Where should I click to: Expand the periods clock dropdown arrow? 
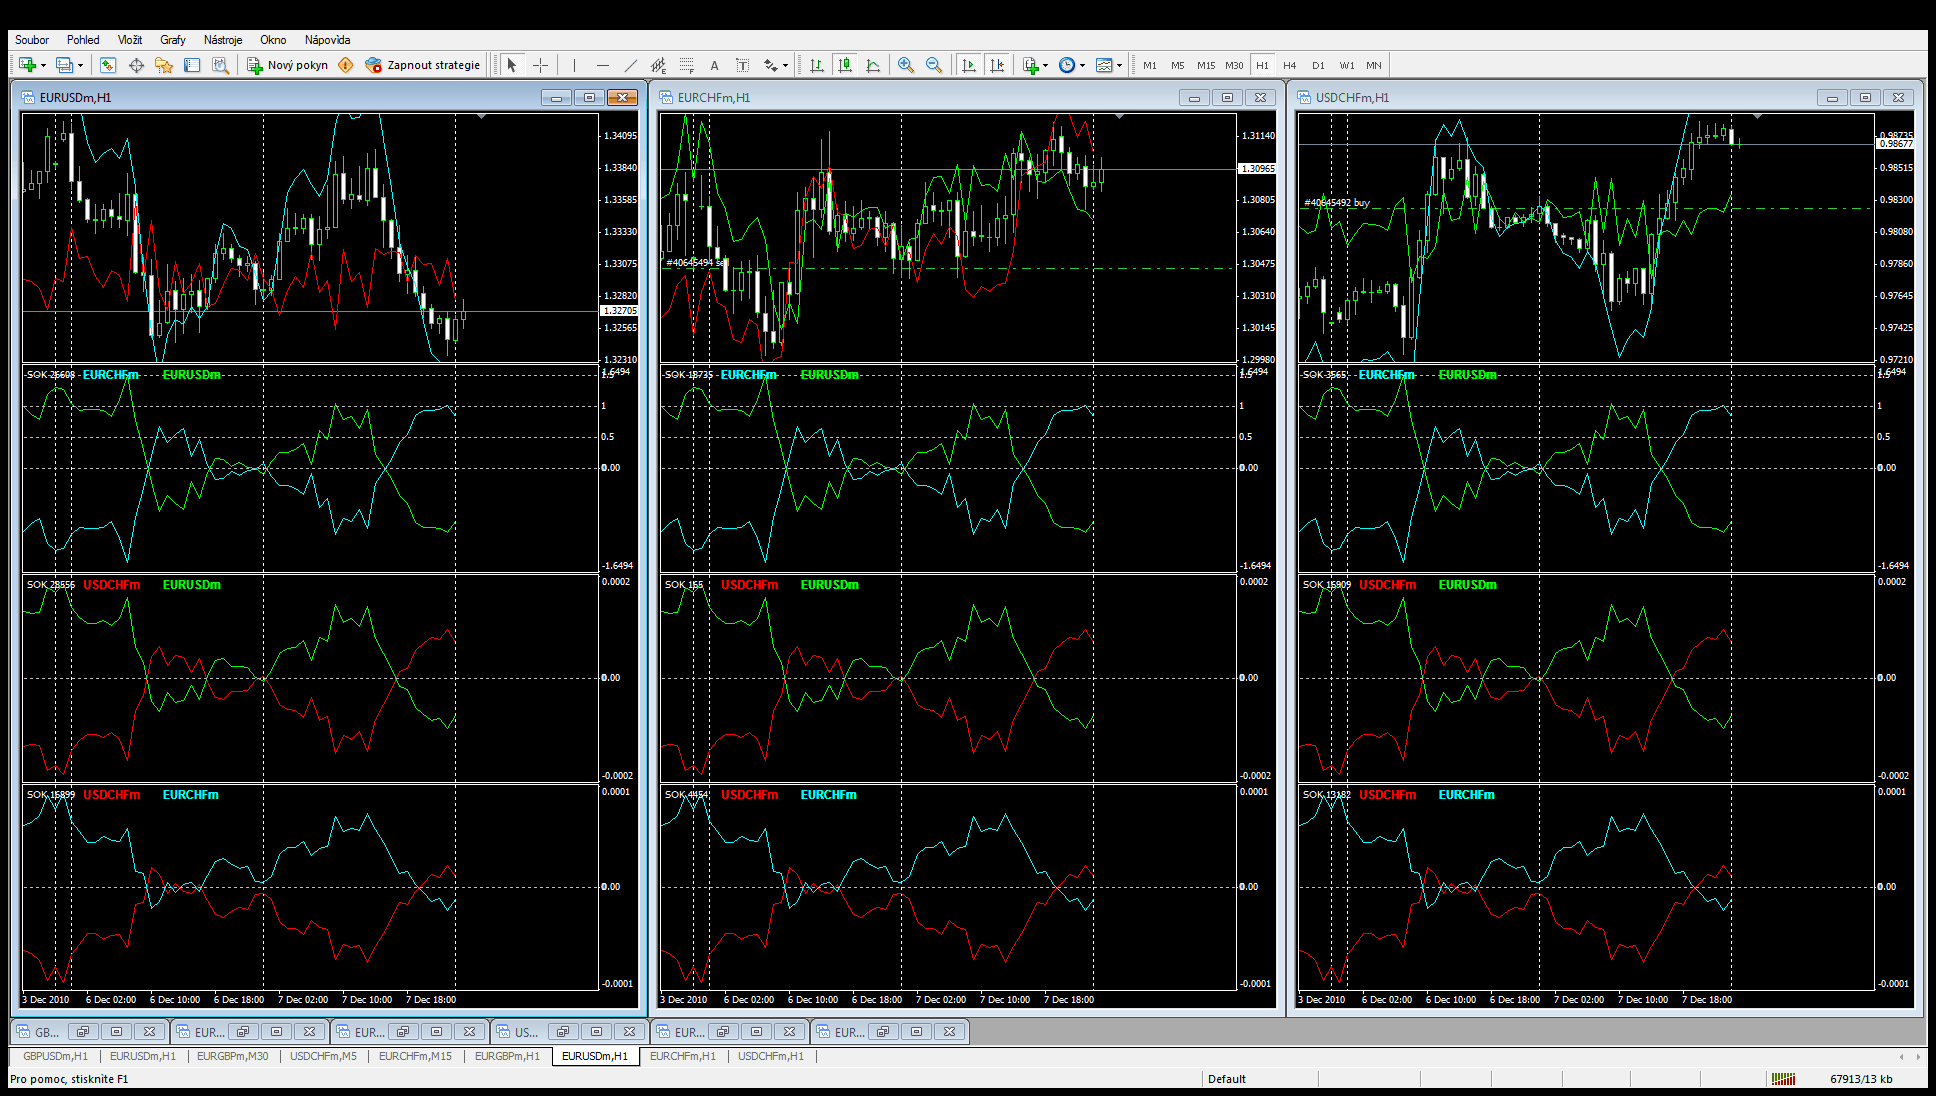[x=1082, y=66]
